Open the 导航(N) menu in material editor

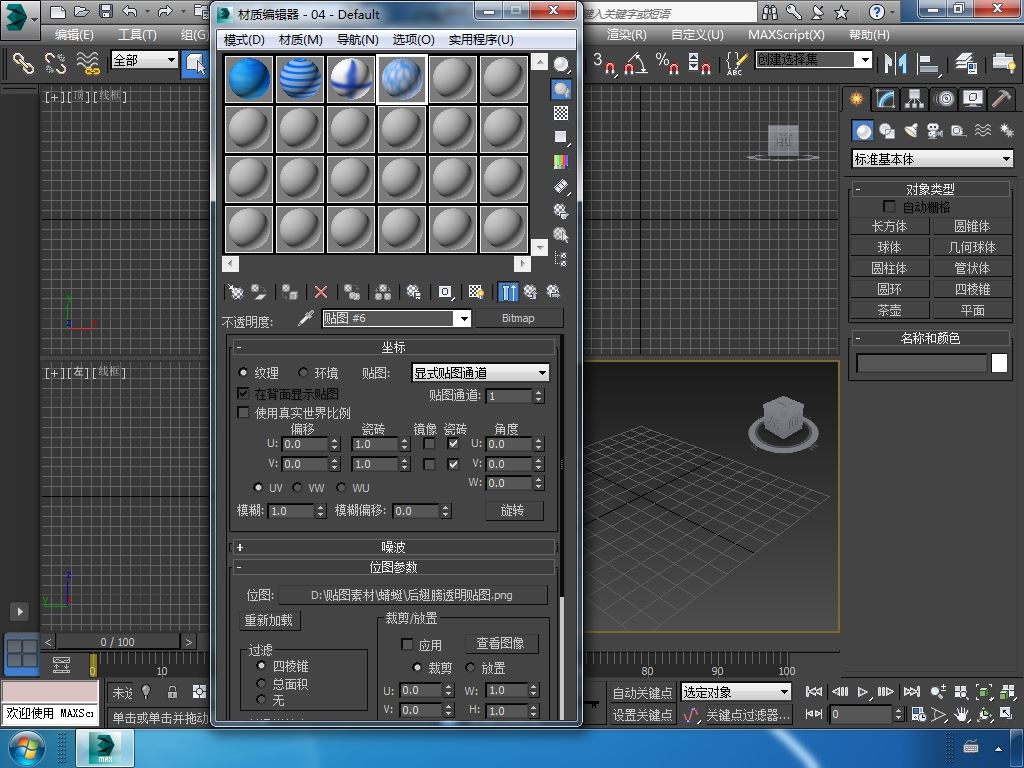coord(357,39)
